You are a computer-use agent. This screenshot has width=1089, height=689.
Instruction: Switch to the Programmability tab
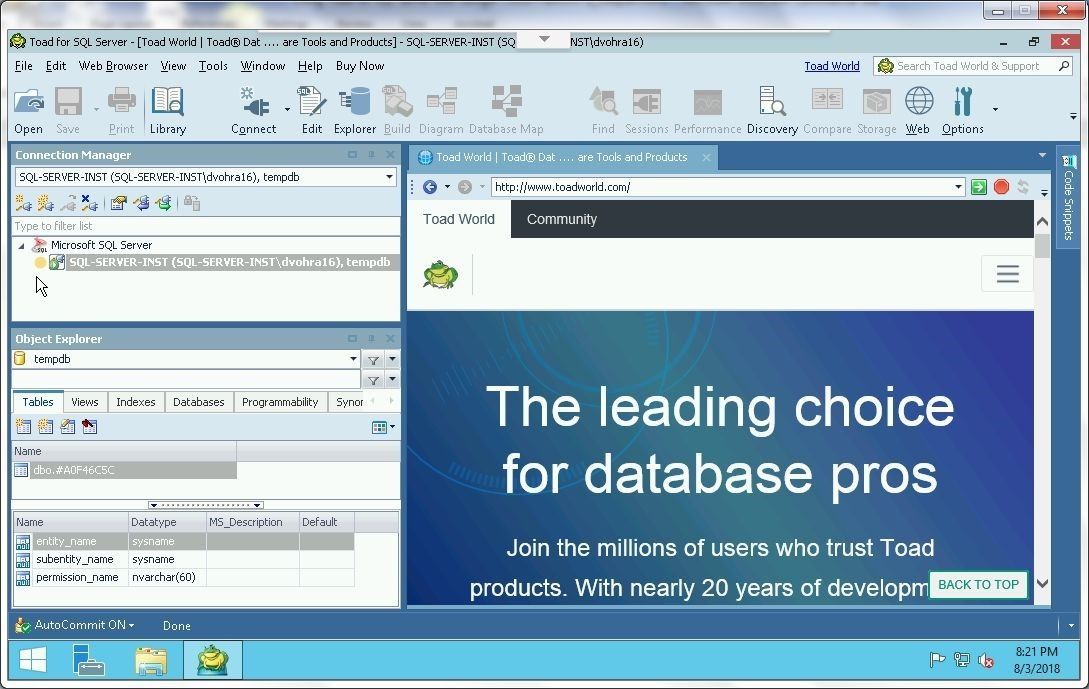click(280, 402)
